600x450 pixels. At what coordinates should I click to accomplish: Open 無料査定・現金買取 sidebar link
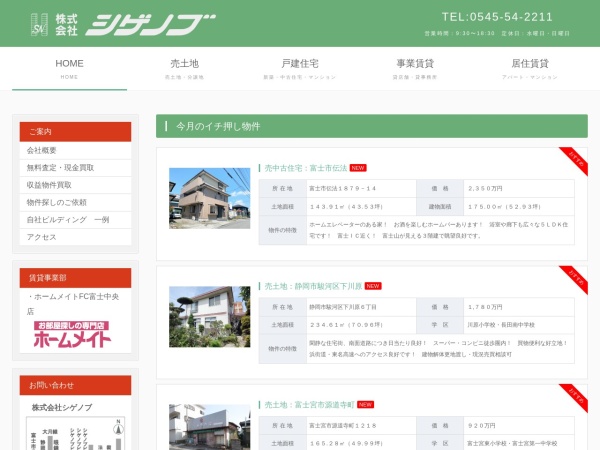click(75, 168)
